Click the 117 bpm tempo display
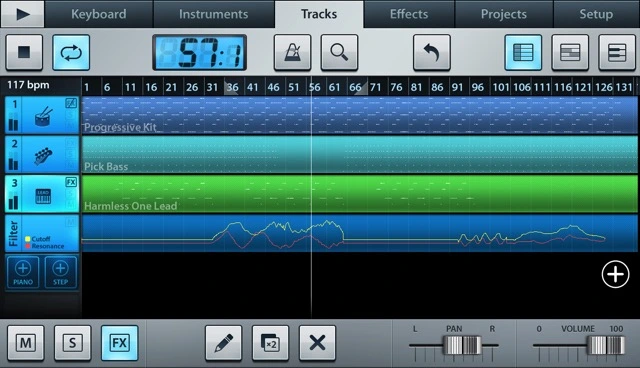This screenshot has width=640, height=368. (28, 85)
